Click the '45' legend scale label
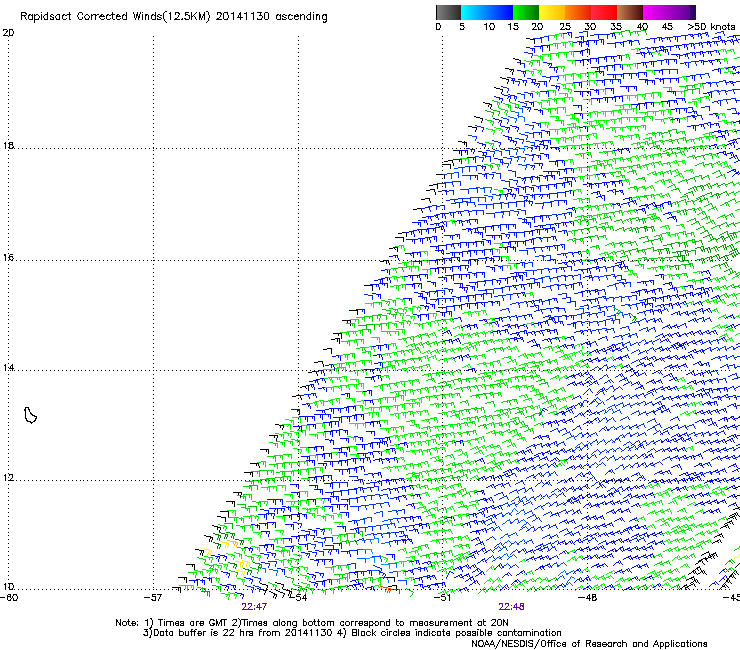 (x=667, y=27)
